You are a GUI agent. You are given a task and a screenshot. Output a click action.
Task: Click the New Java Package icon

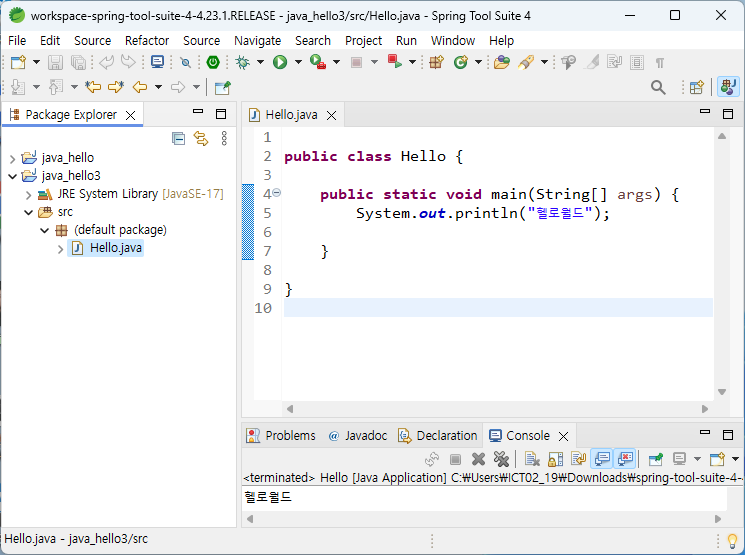436,62
